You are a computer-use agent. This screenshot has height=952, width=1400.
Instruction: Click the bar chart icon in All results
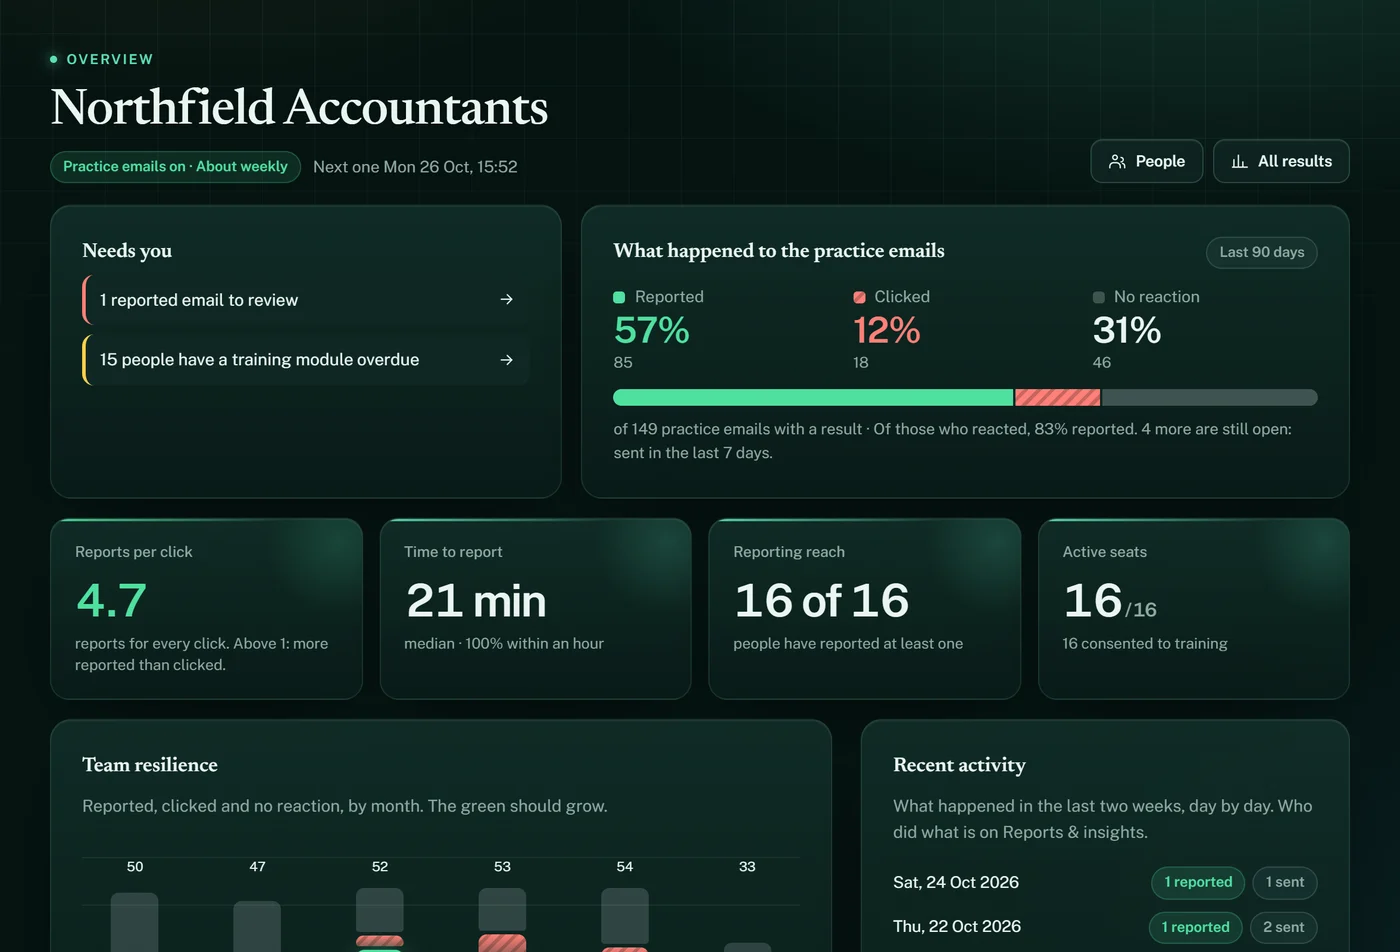[1239, 161]
